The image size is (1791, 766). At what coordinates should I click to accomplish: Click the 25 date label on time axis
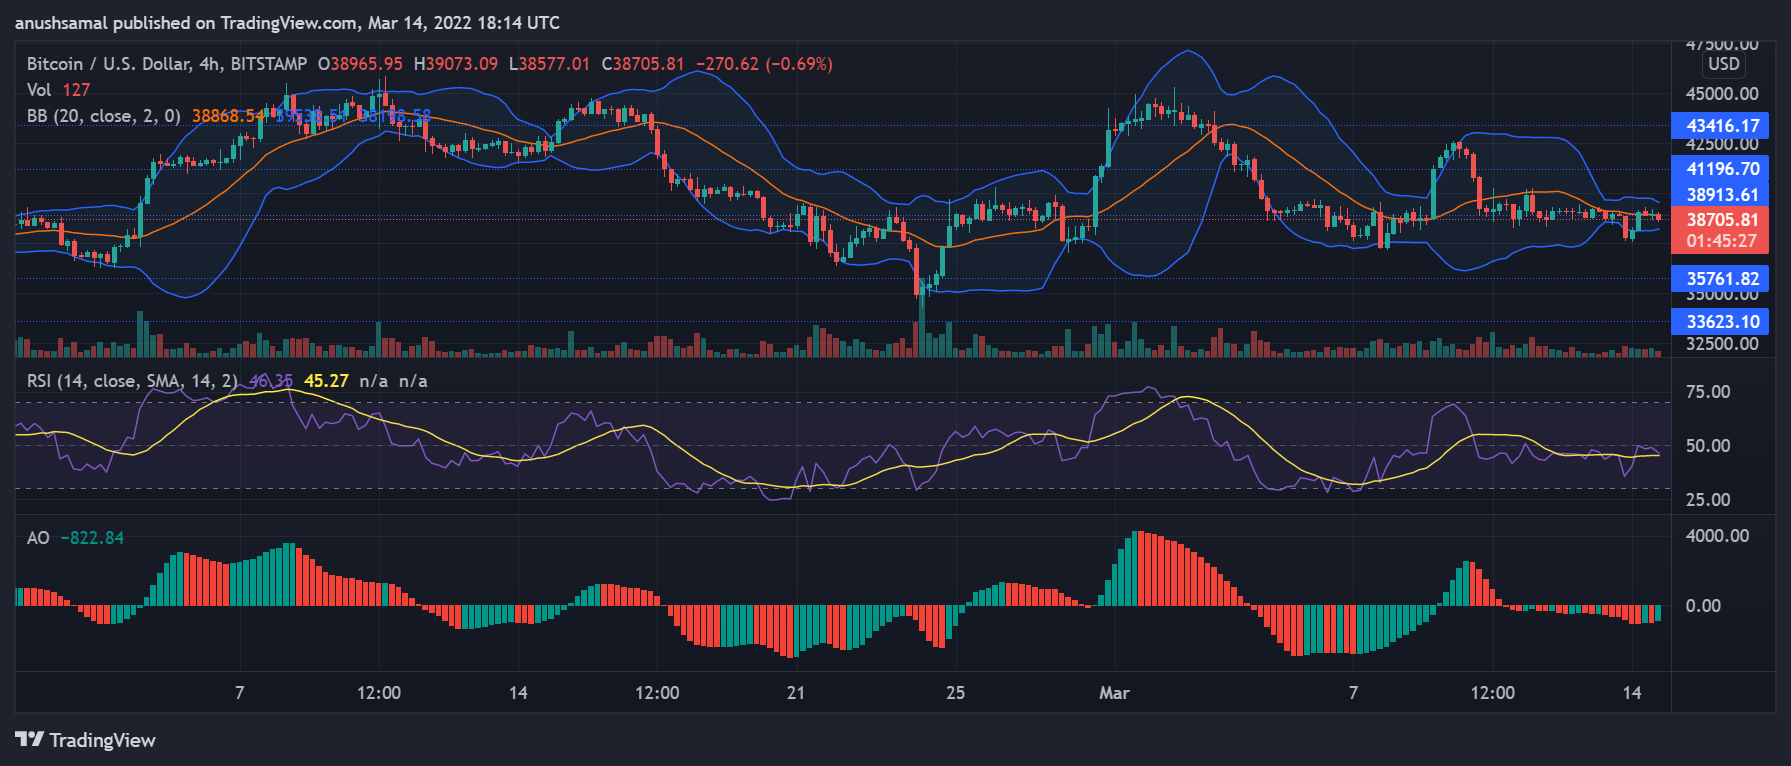click(955, 693)
